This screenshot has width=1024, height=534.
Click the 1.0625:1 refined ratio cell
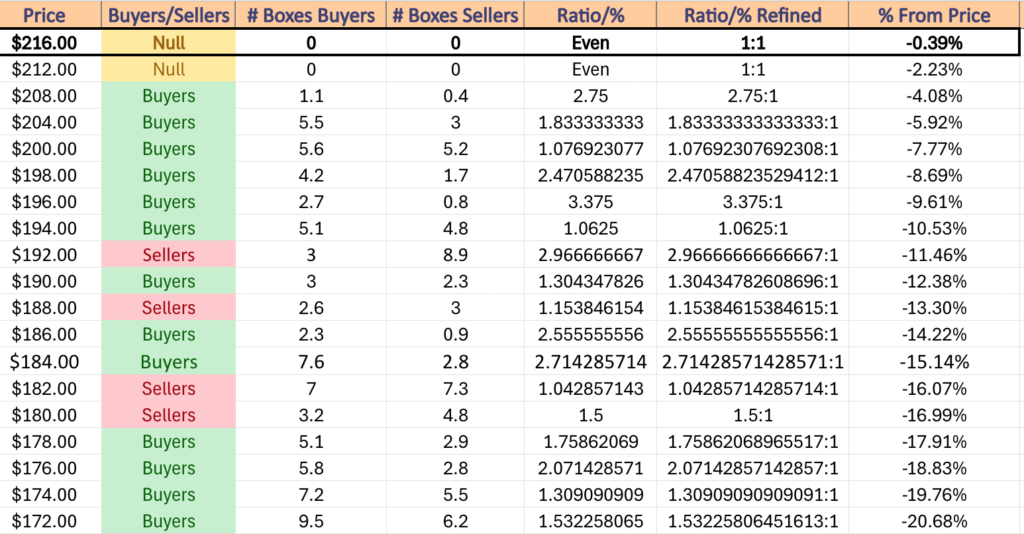(x=752, y=228)
